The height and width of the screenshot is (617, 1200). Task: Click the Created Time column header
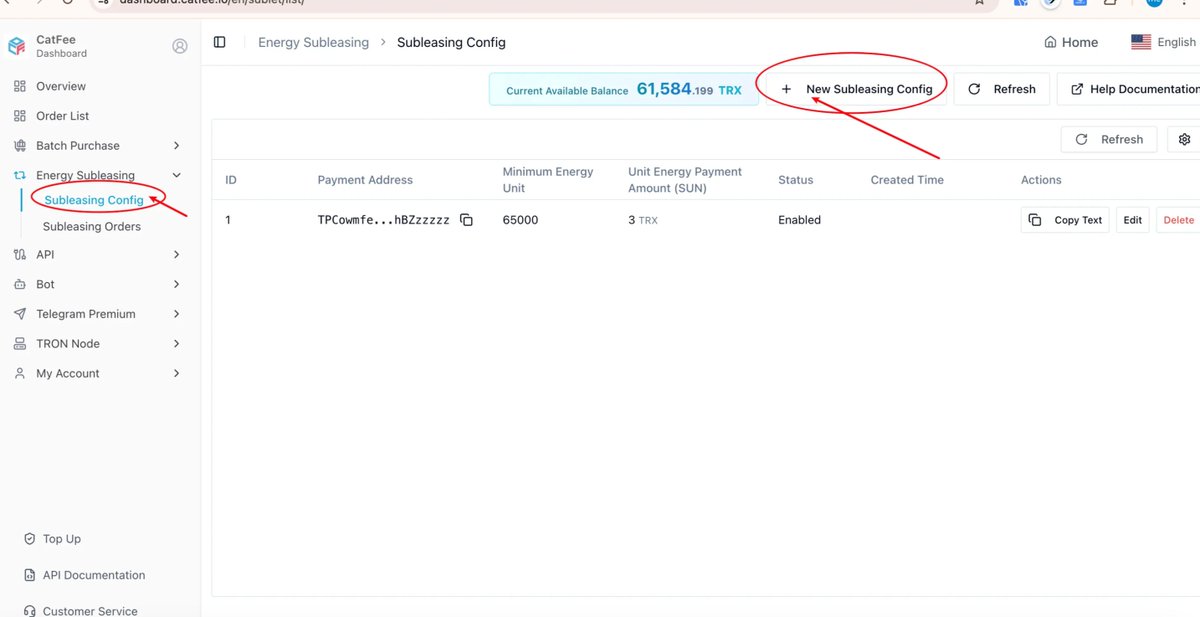907,180
